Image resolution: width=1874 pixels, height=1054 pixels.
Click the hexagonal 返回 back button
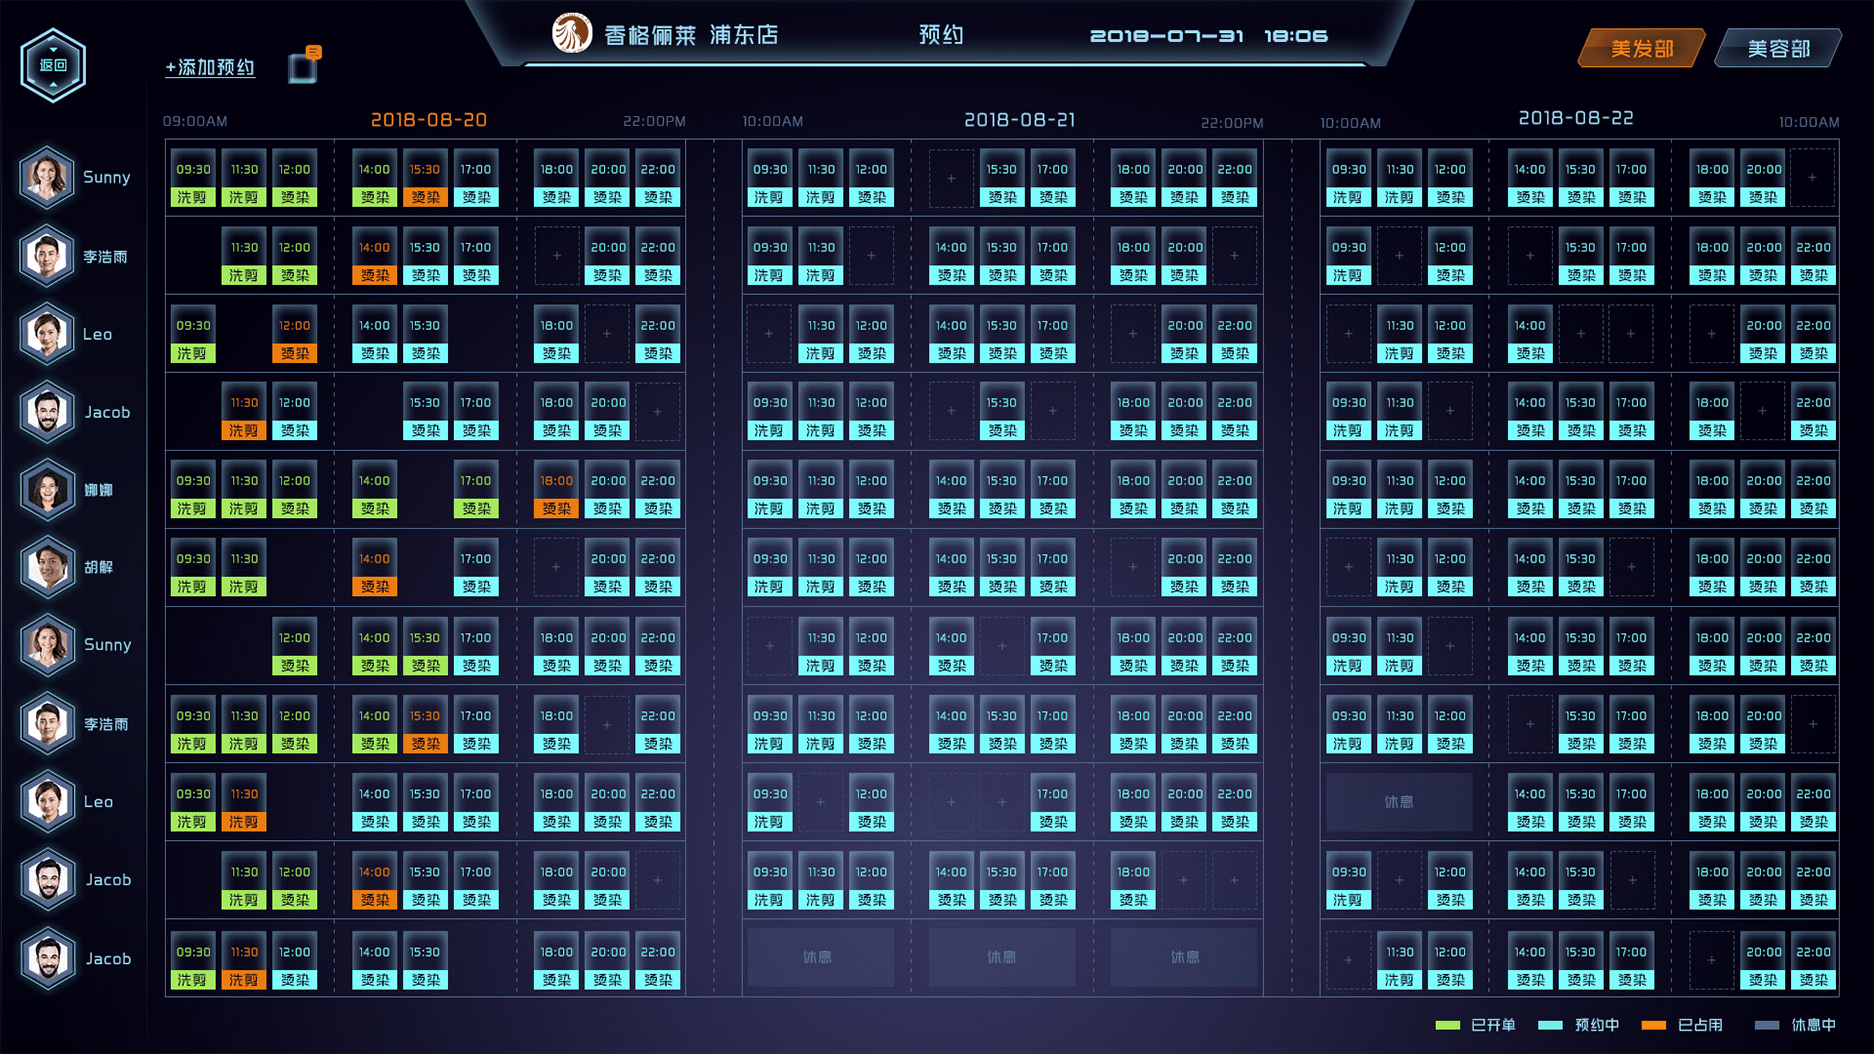53,66
